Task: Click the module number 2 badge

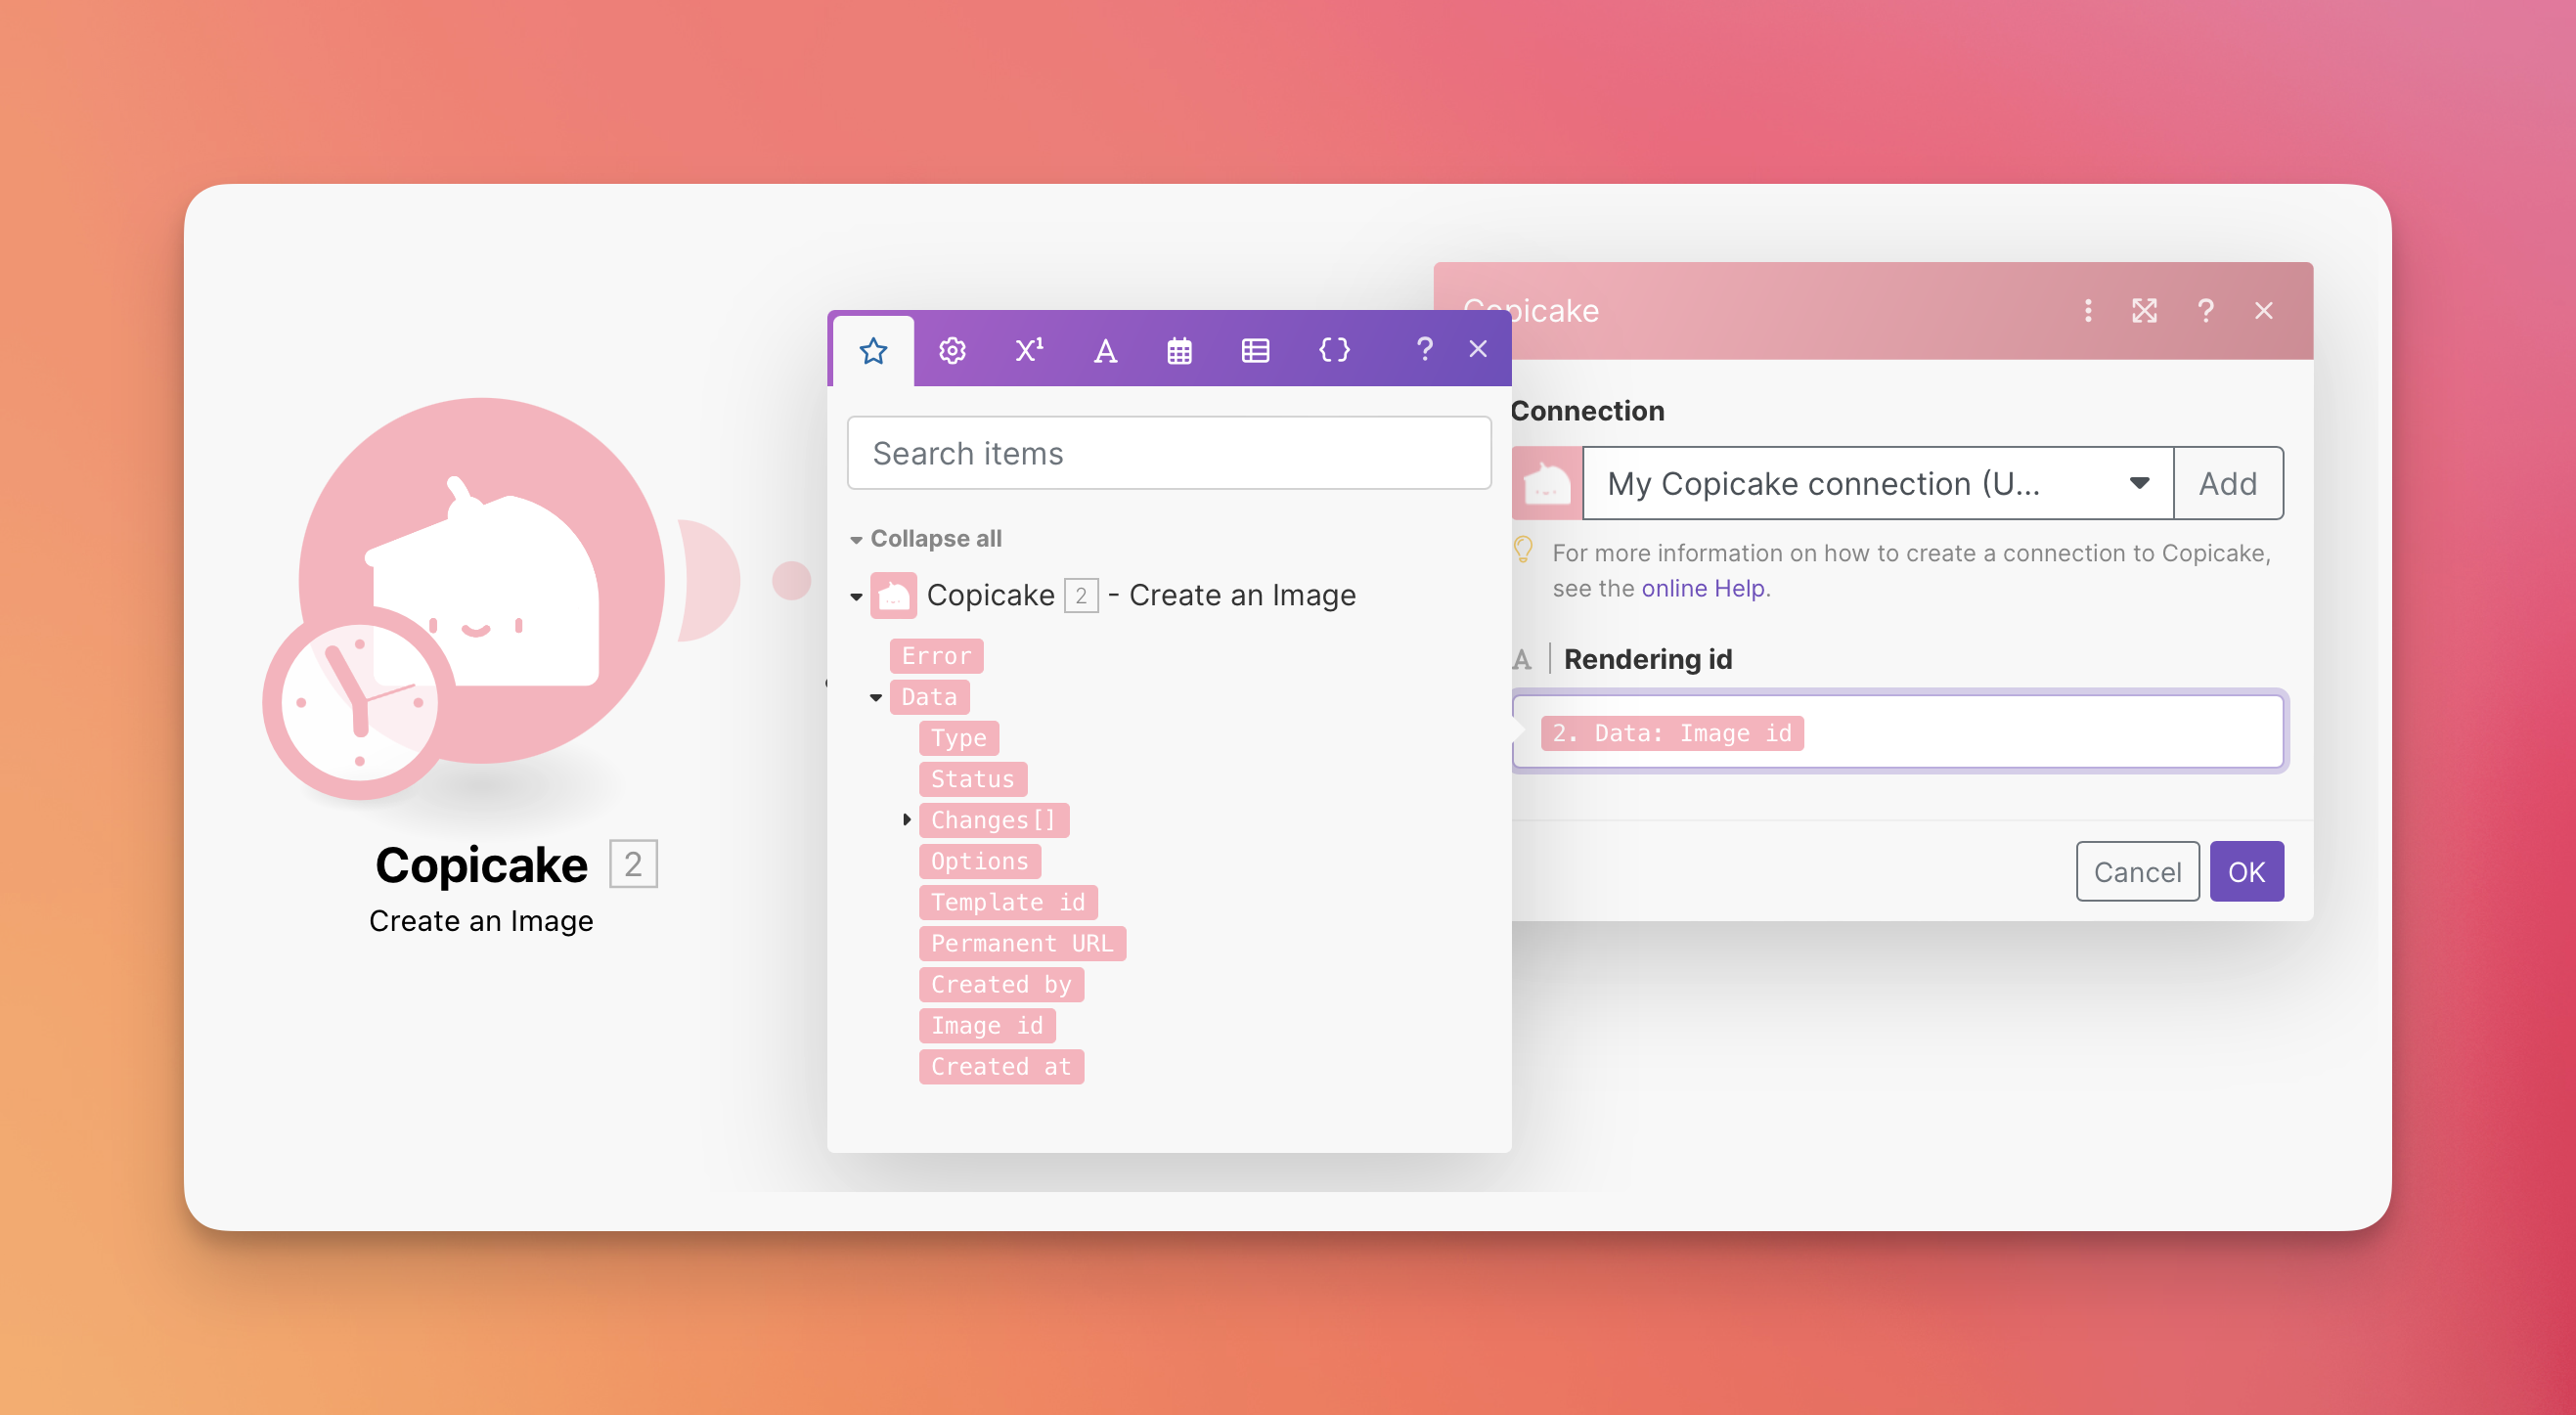Action: tap(633, 864)
